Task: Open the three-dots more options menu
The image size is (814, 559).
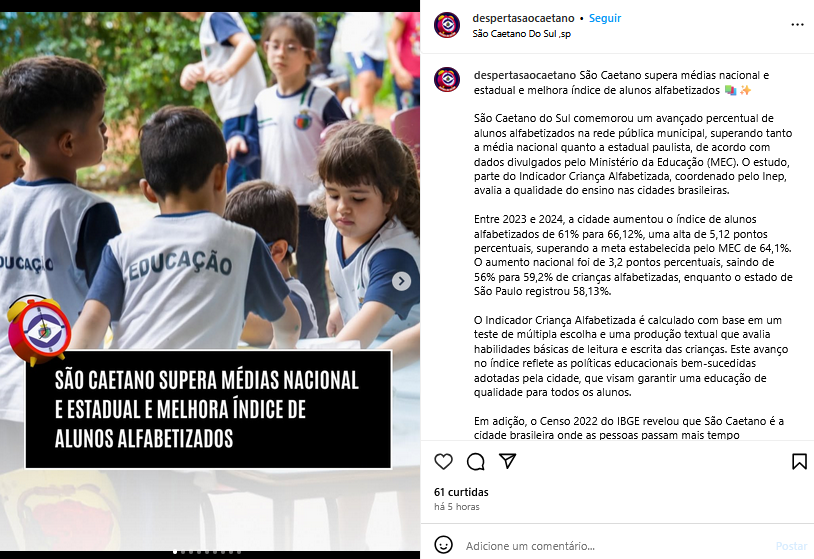Action: coord(797,25)
